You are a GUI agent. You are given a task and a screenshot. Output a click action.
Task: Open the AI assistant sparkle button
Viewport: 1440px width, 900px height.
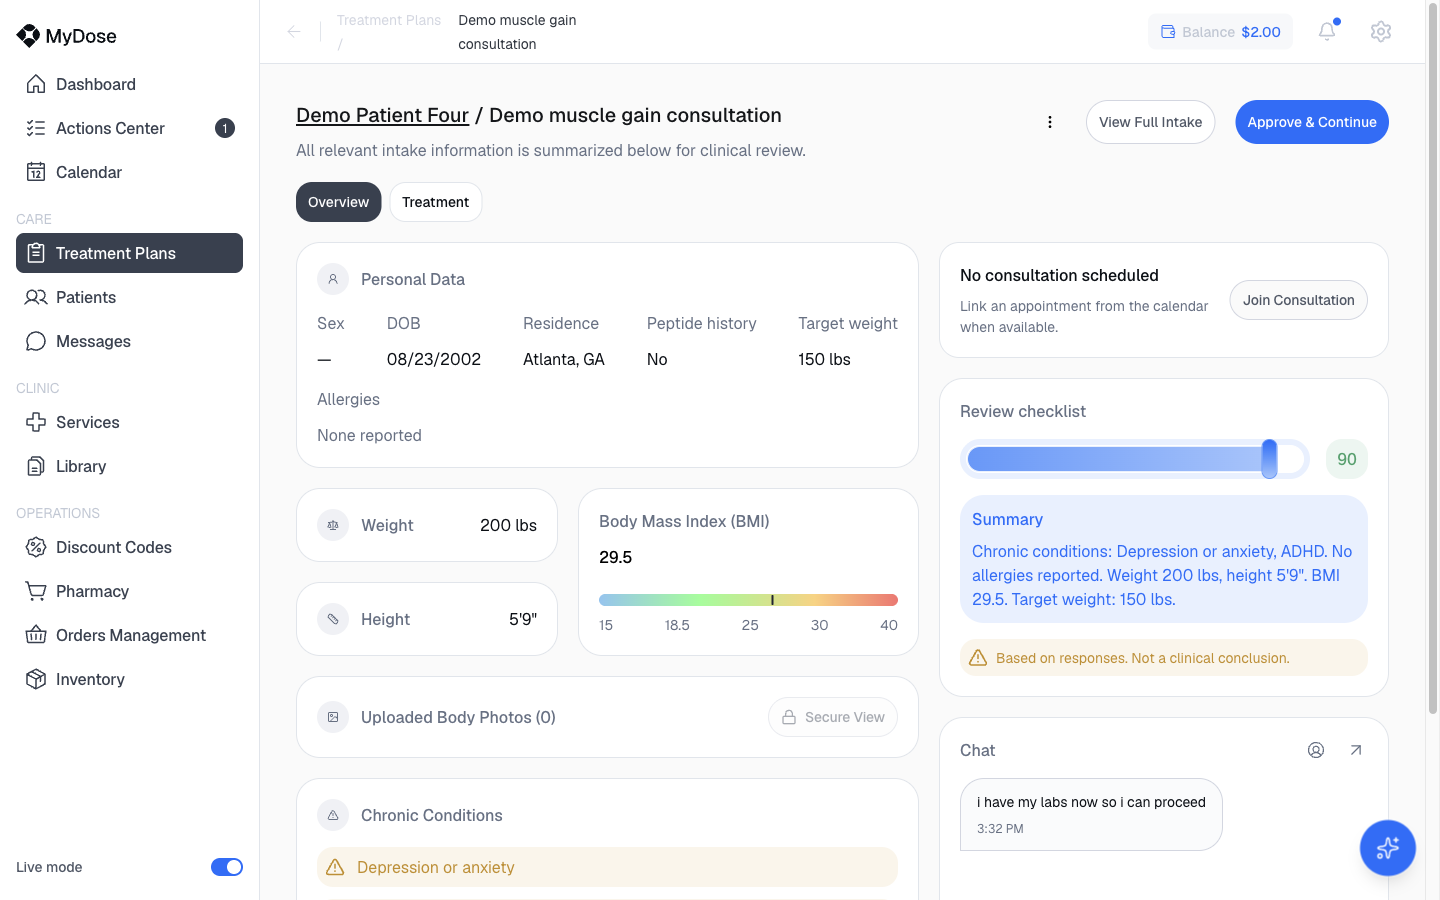tap(1388, 848)
